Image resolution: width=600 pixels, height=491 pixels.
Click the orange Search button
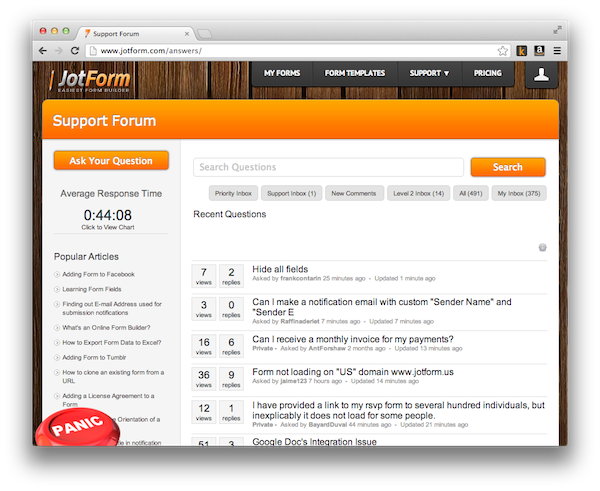tap(508, 167)
